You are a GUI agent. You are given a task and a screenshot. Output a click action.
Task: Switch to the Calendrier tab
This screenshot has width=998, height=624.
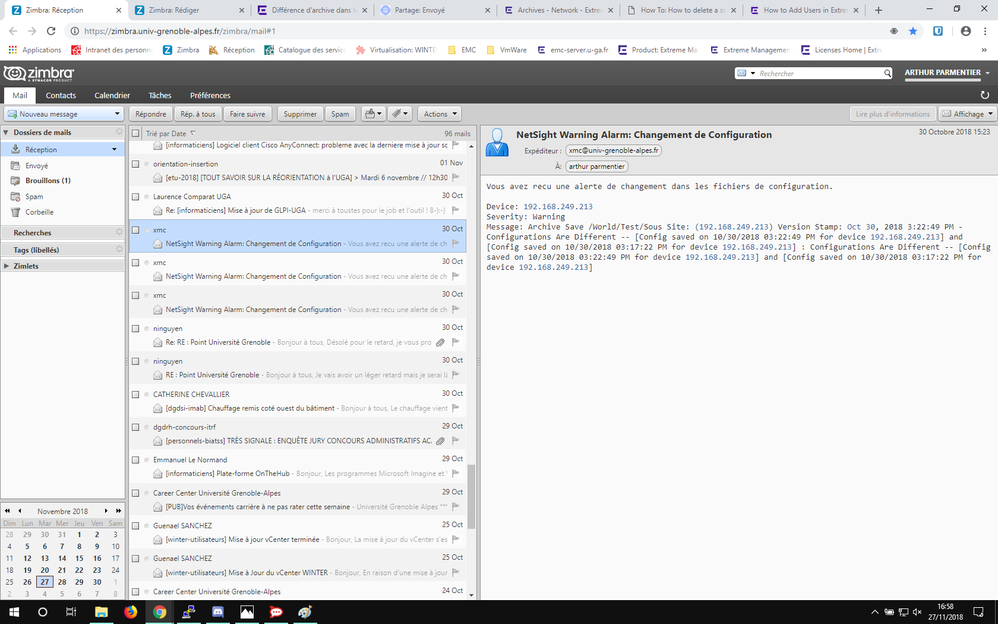coord(112,95)
